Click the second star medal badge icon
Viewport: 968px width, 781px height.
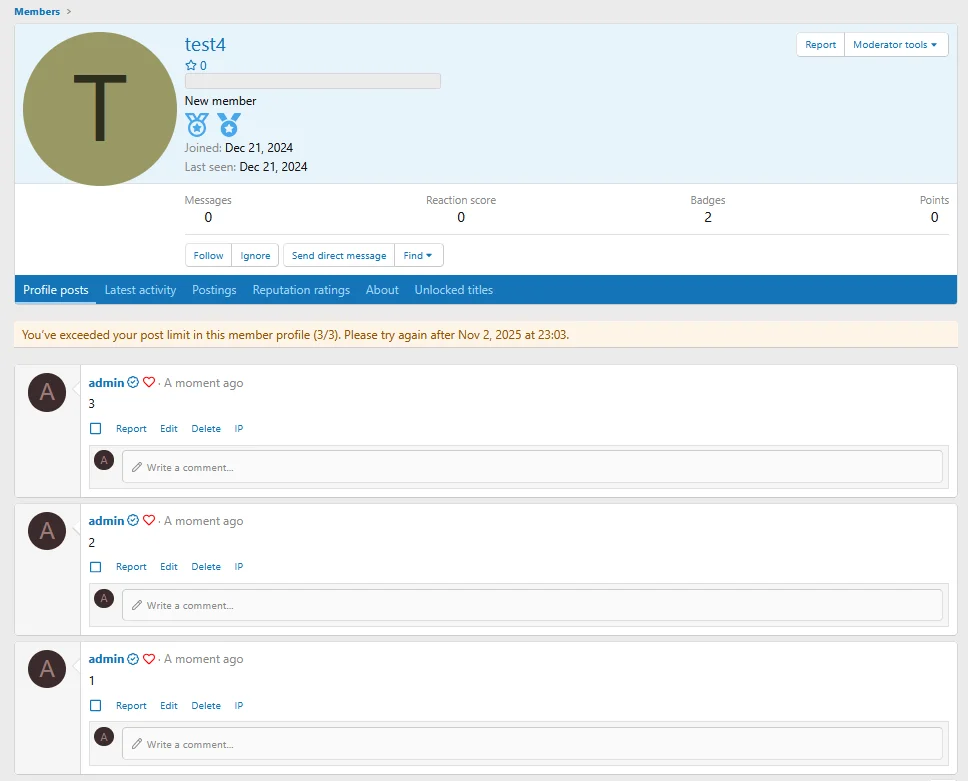click(x=230, y=125)
